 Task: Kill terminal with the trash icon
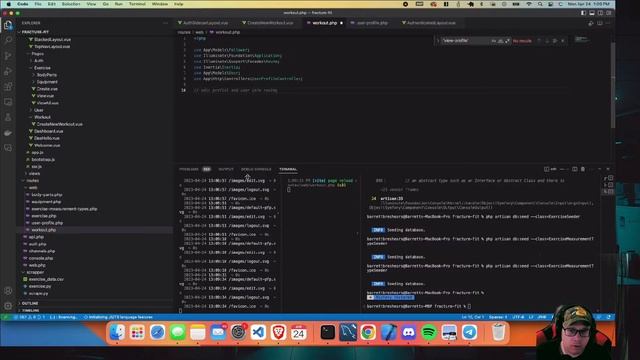[x=583, y=169]
